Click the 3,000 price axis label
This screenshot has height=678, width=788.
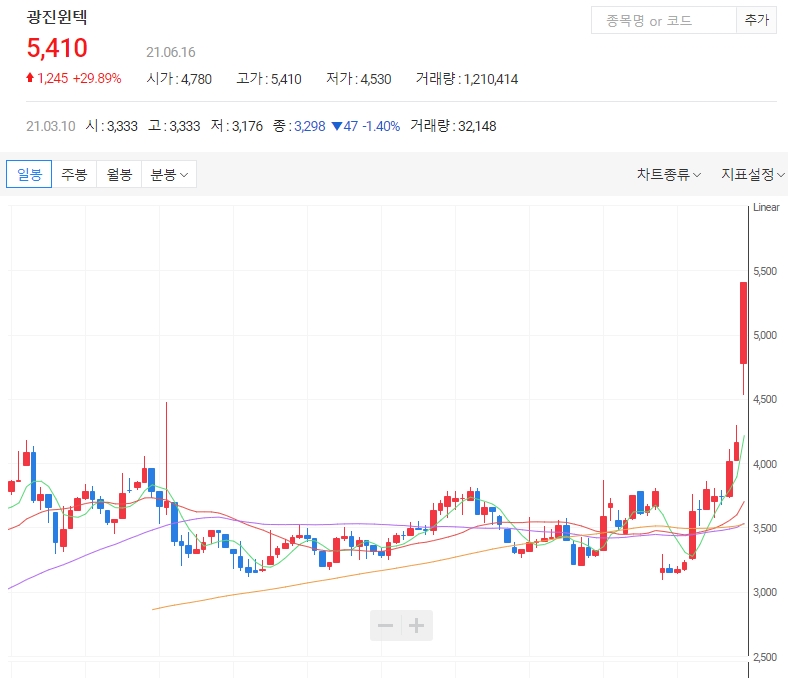tap(765, 593)
